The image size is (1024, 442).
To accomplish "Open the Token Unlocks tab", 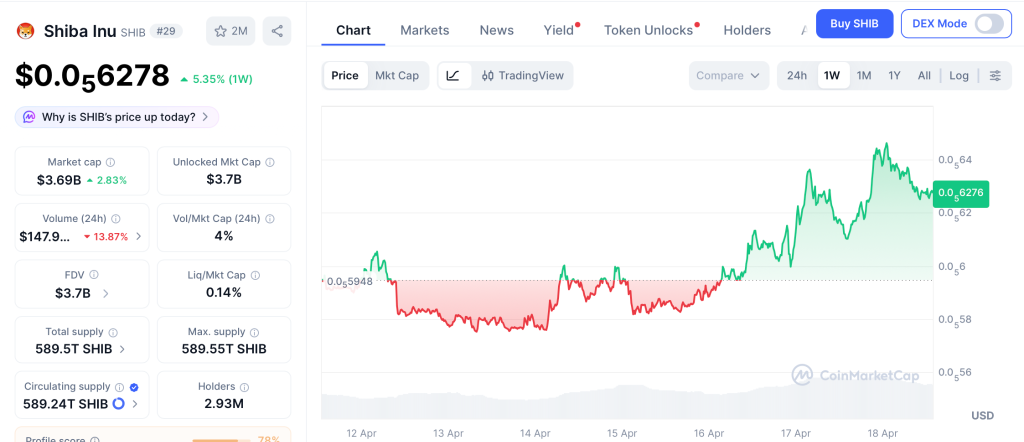I will (648, 30).
